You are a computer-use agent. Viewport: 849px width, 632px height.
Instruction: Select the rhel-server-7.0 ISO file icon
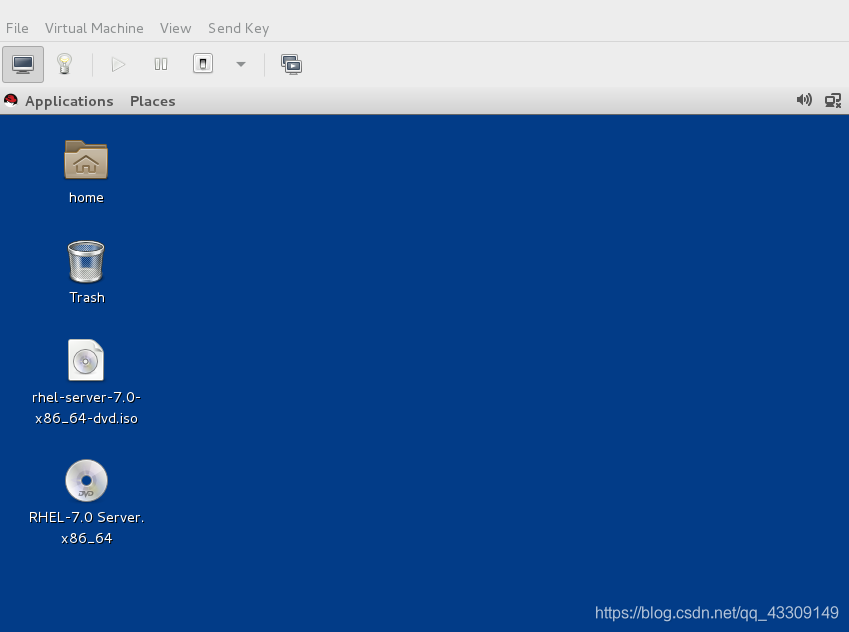86,360
